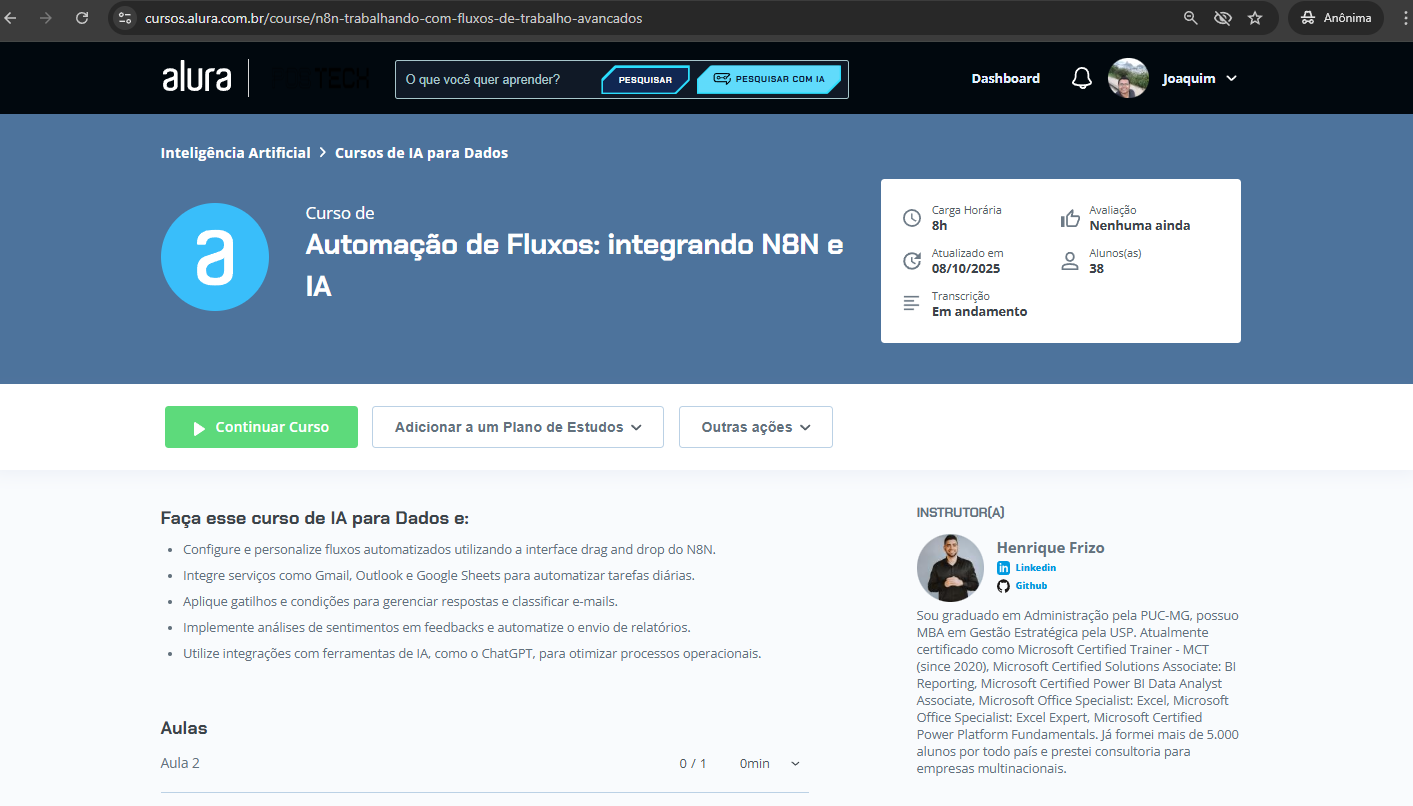Viewport: 1413px width, 806px height.
Task: Click the "0 / 1" progress count on Aula 2
Action: click(x=693, y=764)
